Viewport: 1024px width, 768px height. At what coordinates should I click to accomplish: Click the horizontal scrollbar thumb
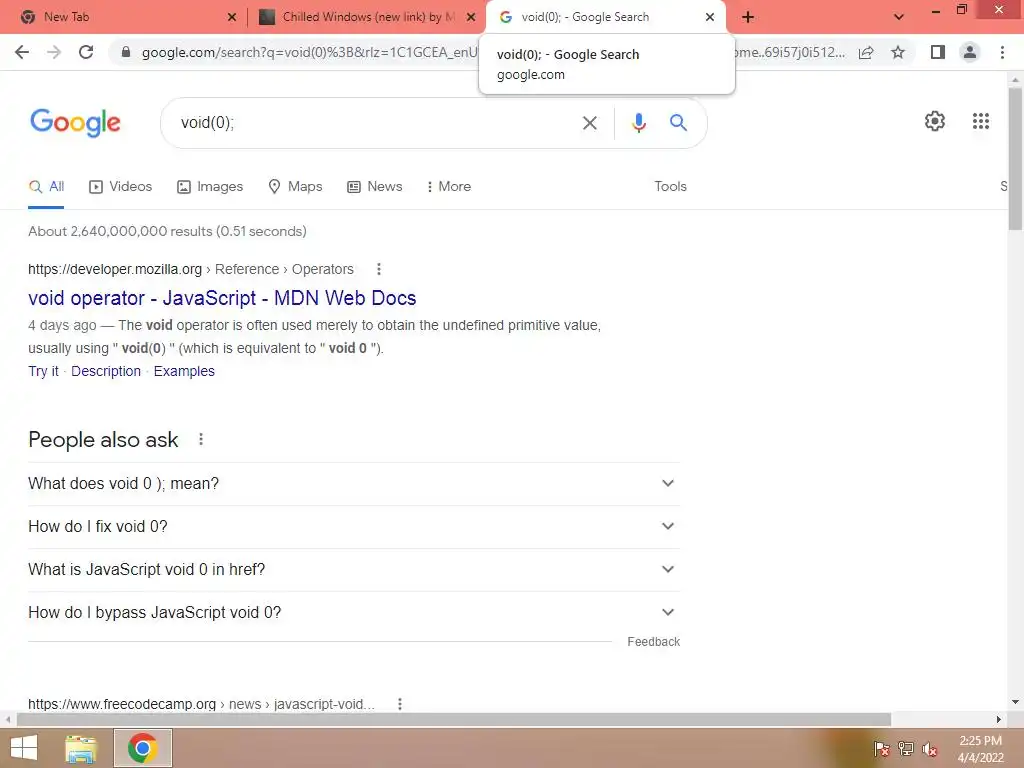[454, 720]
